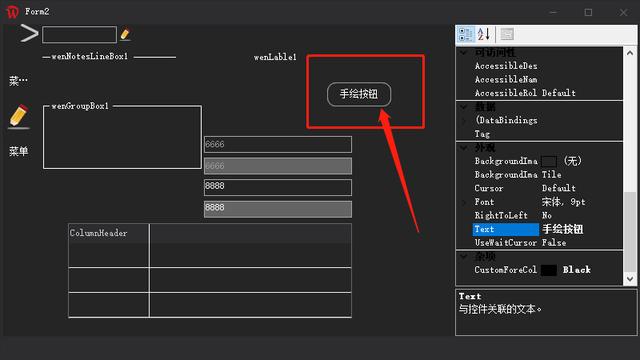The image size is (640, 360).
Task: Expand the (DataBindings) property
Action: click(x=464, y=120)
